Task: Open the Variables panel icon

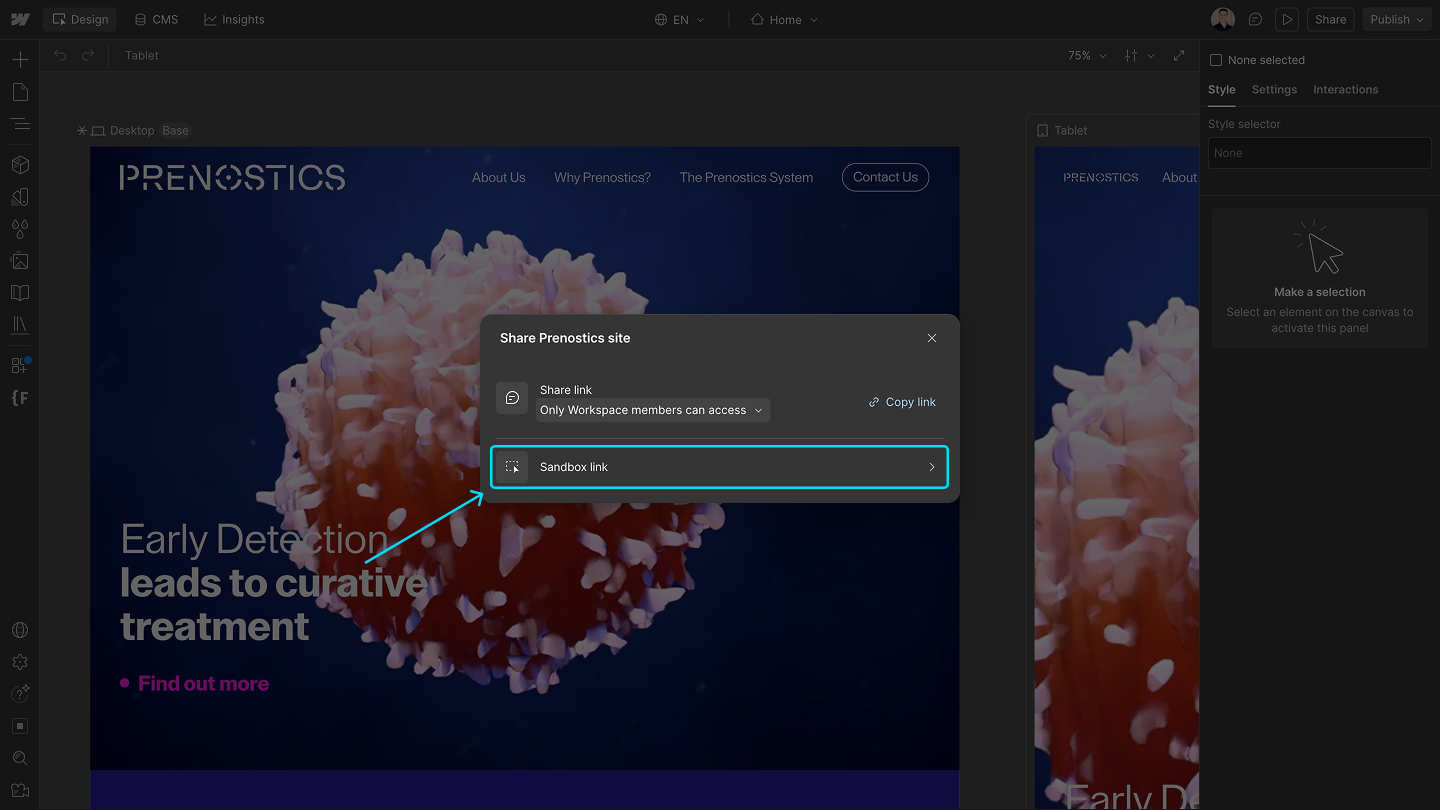Action: (x=20, y=197)
